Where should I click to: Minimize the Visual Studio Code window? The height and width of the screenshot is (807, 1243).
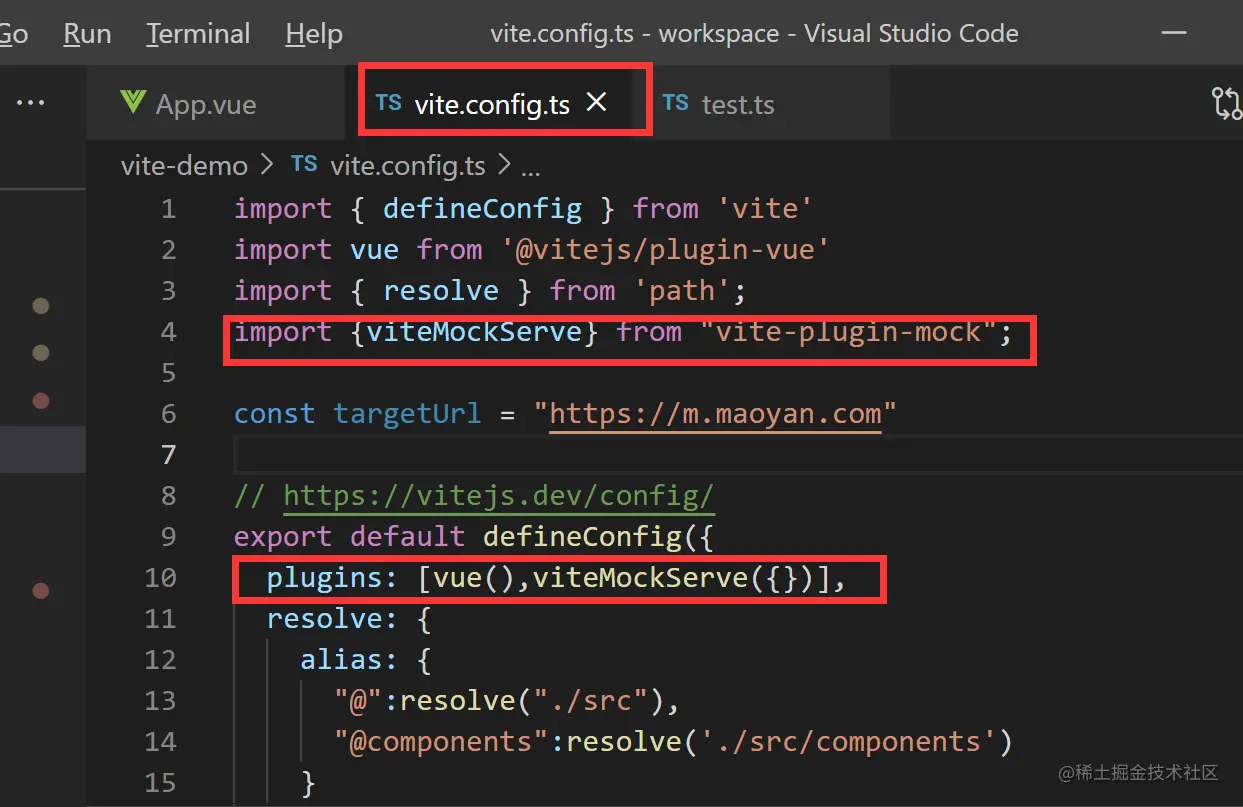tap(1175, 33)
